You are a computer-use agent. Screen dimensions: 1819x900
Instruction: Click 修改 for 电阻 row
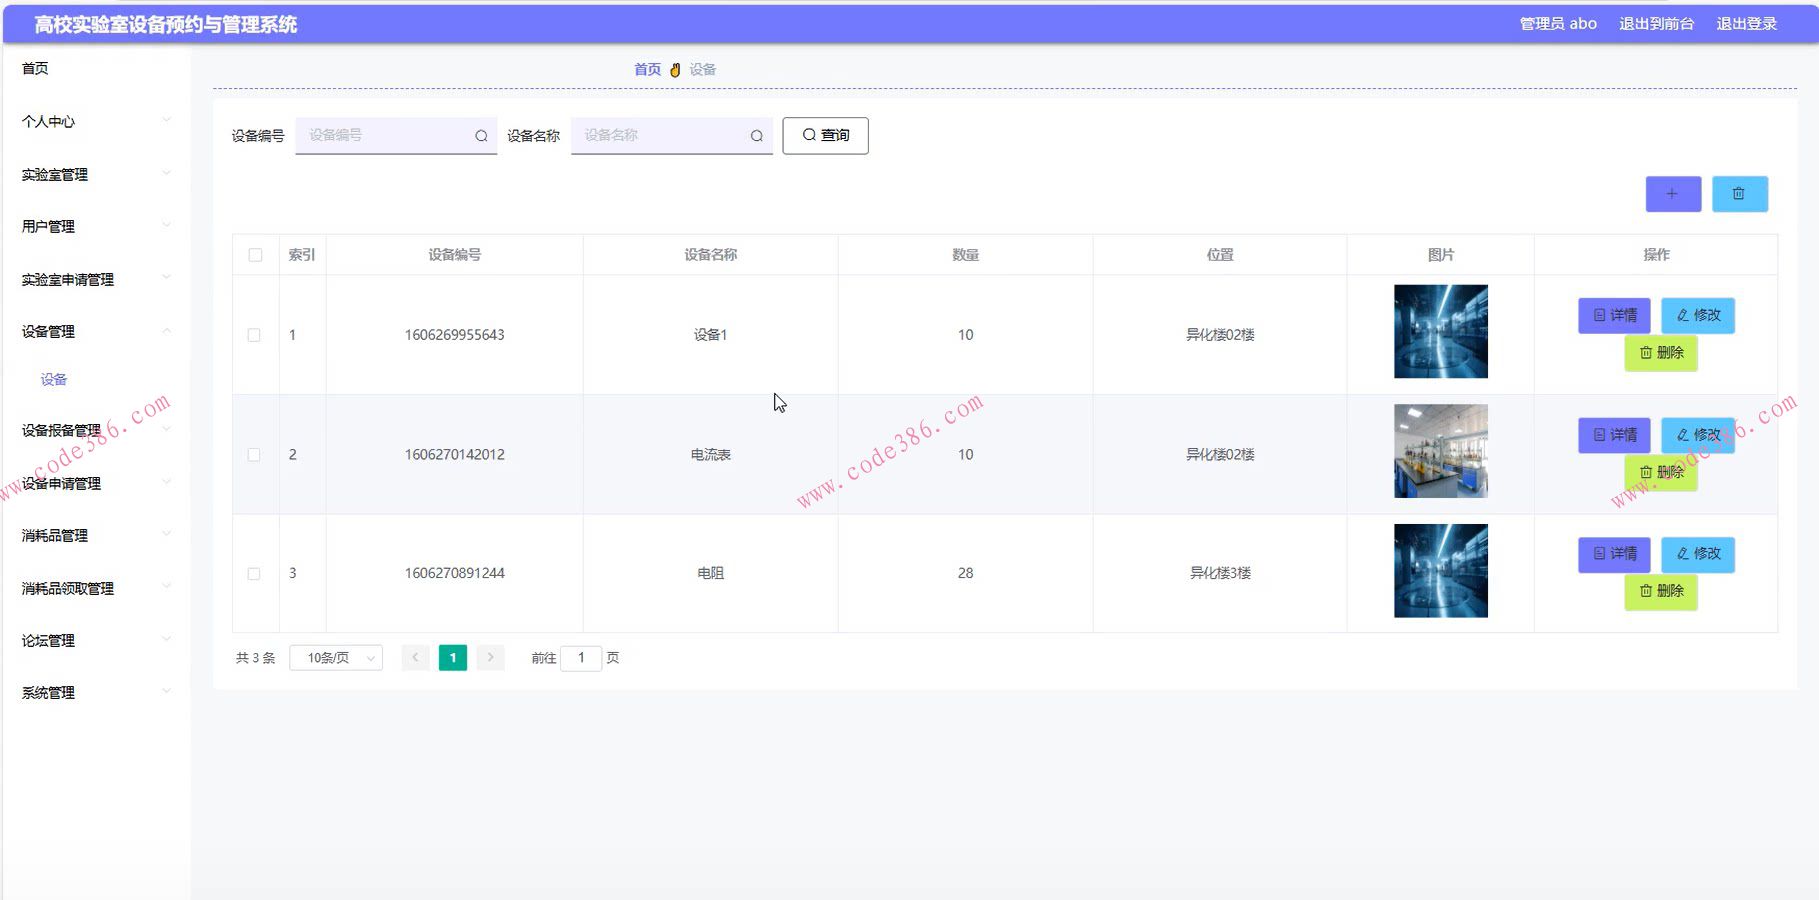point(1698,554)
